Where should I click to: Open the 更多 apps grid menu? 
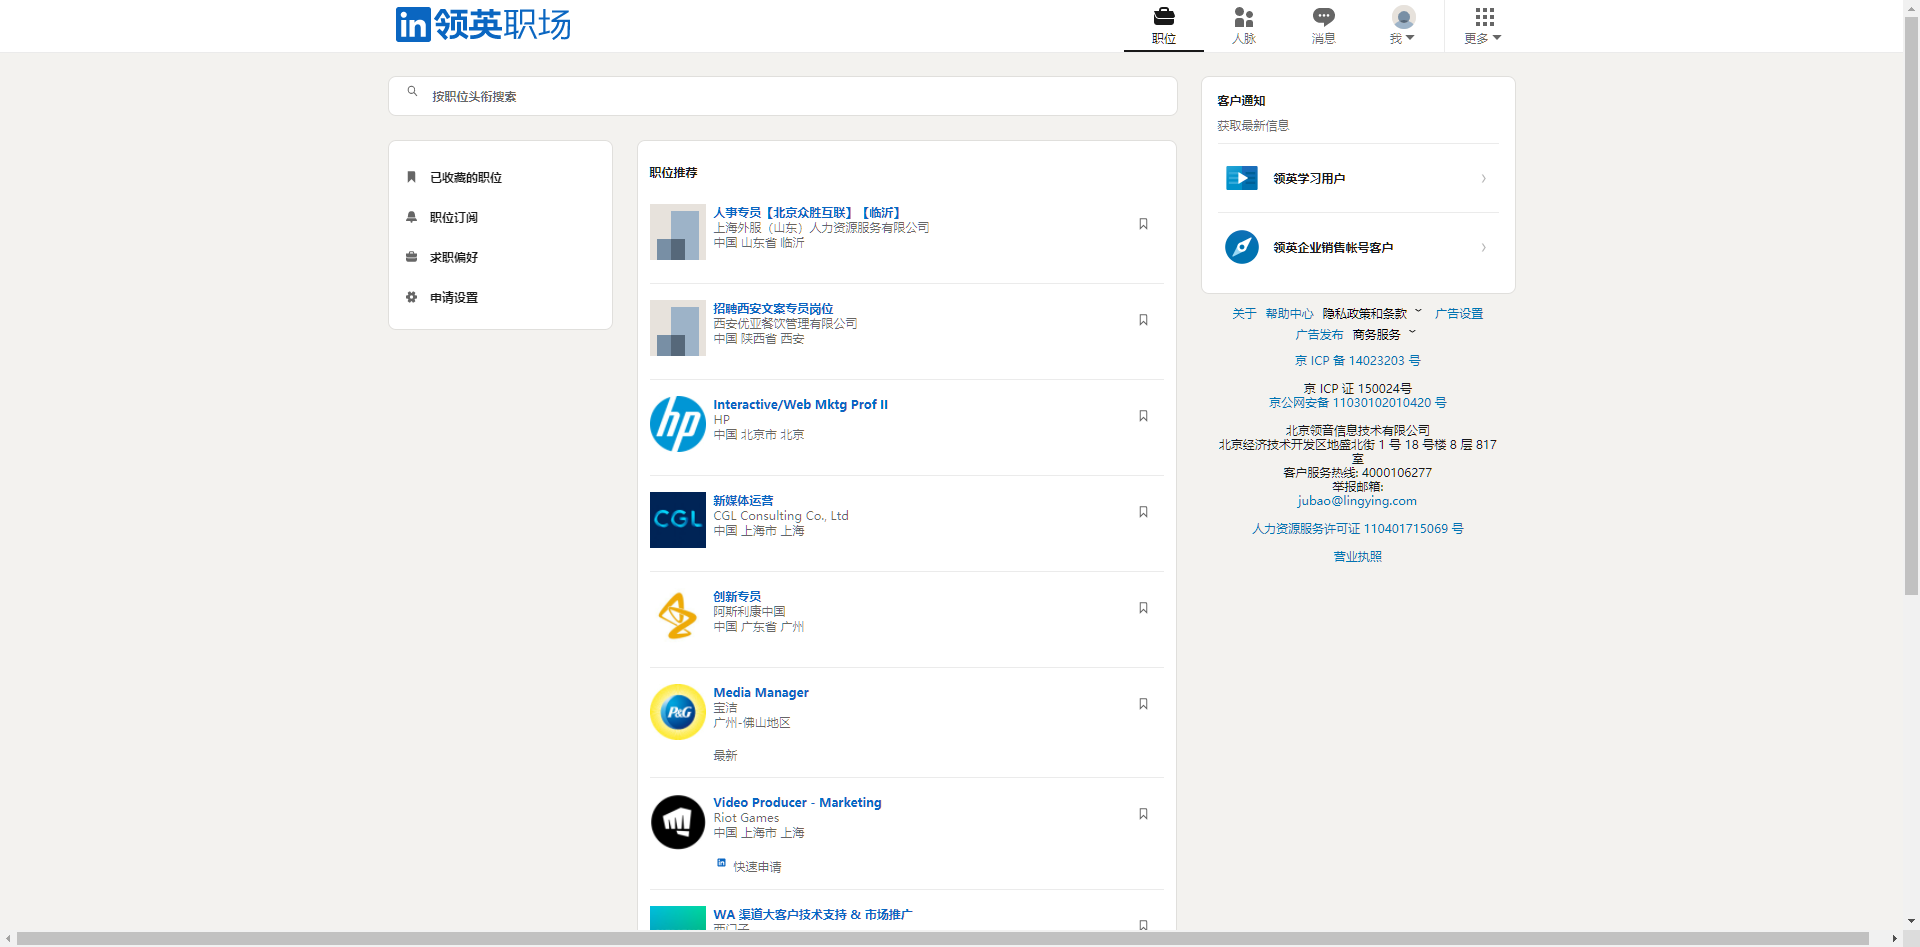(x=1483, y=26)
